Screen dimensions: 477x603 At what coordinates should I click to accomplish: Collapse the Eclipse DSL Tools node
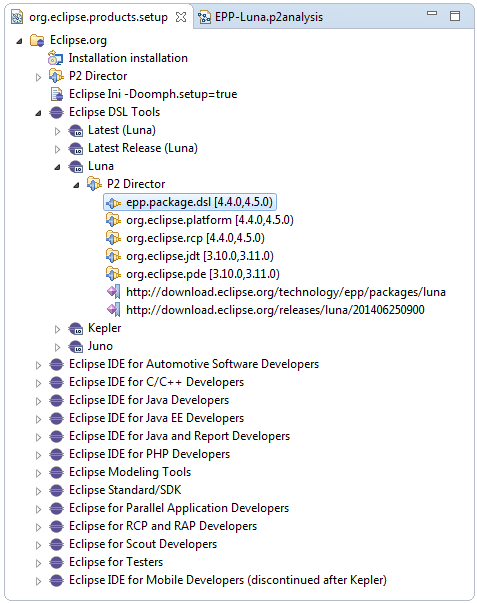pos(38,113)
